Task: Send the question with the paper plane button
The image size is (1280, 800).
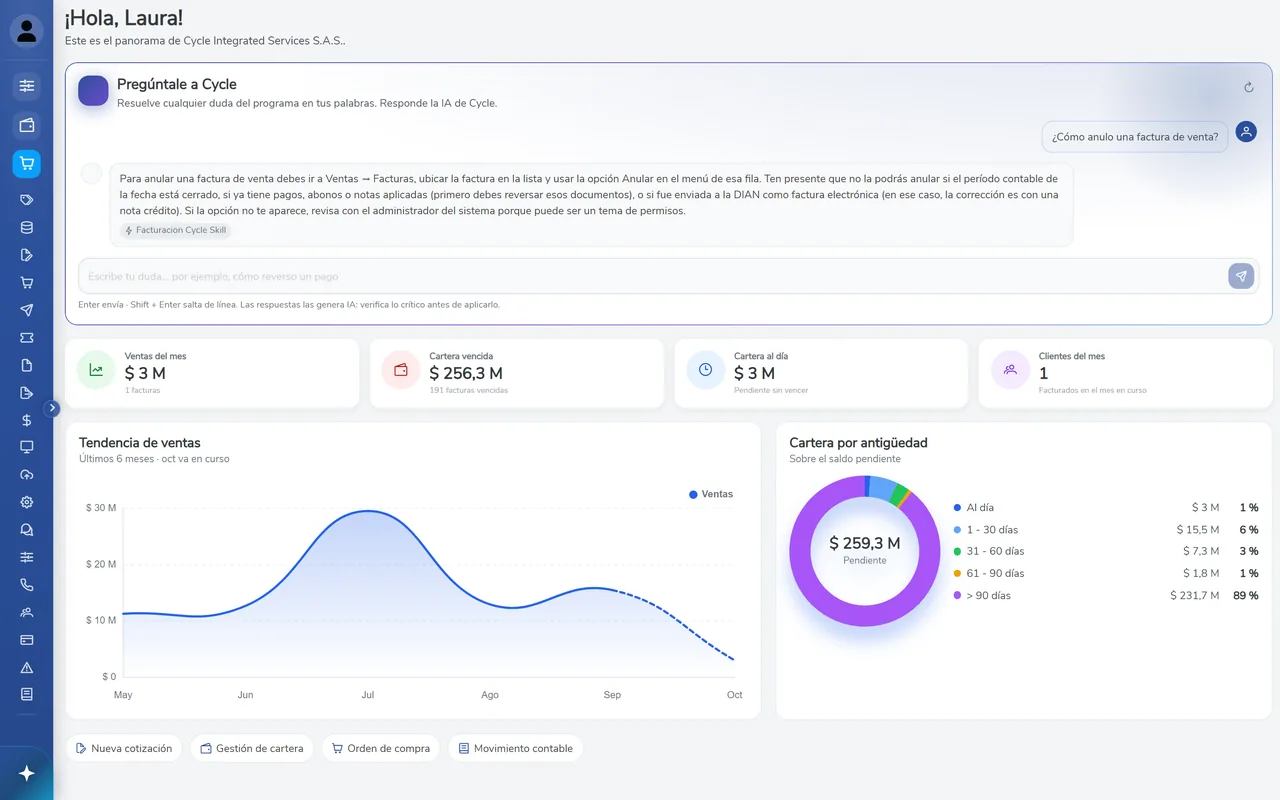Action: point(1241,276)
